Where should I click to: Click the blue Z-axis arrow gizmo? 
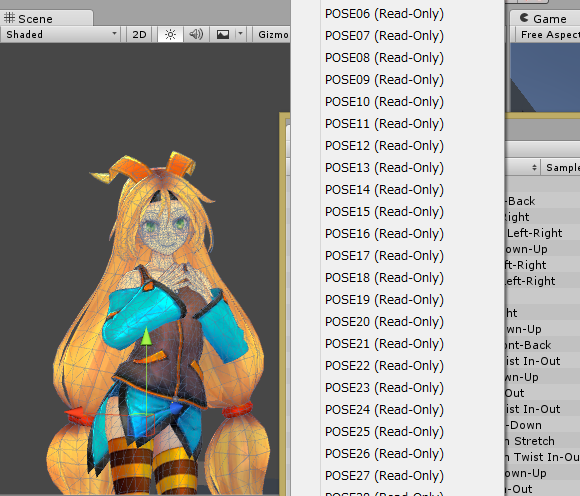(176, 408)
